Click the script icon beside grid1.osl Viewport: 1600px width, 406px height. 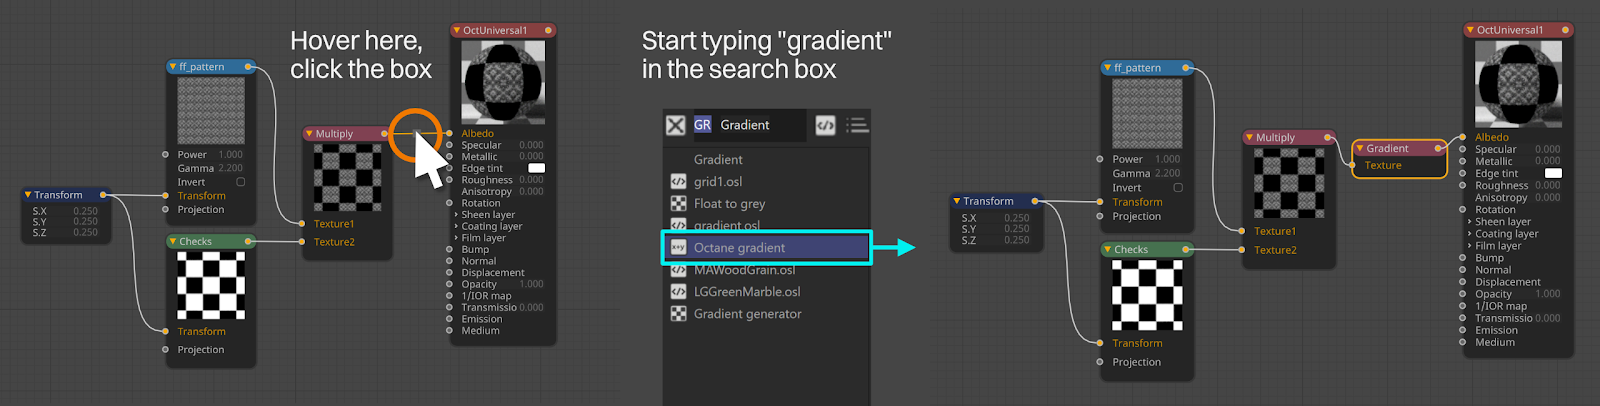click(678, 182)
